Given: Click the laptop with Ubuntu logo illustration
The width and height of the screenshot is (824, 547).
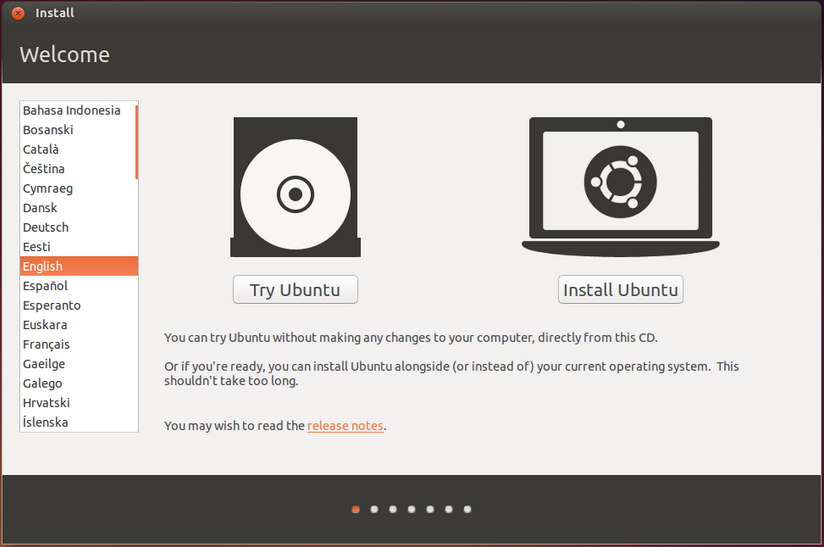Looking at the screenshot, I should click(621, 187).
